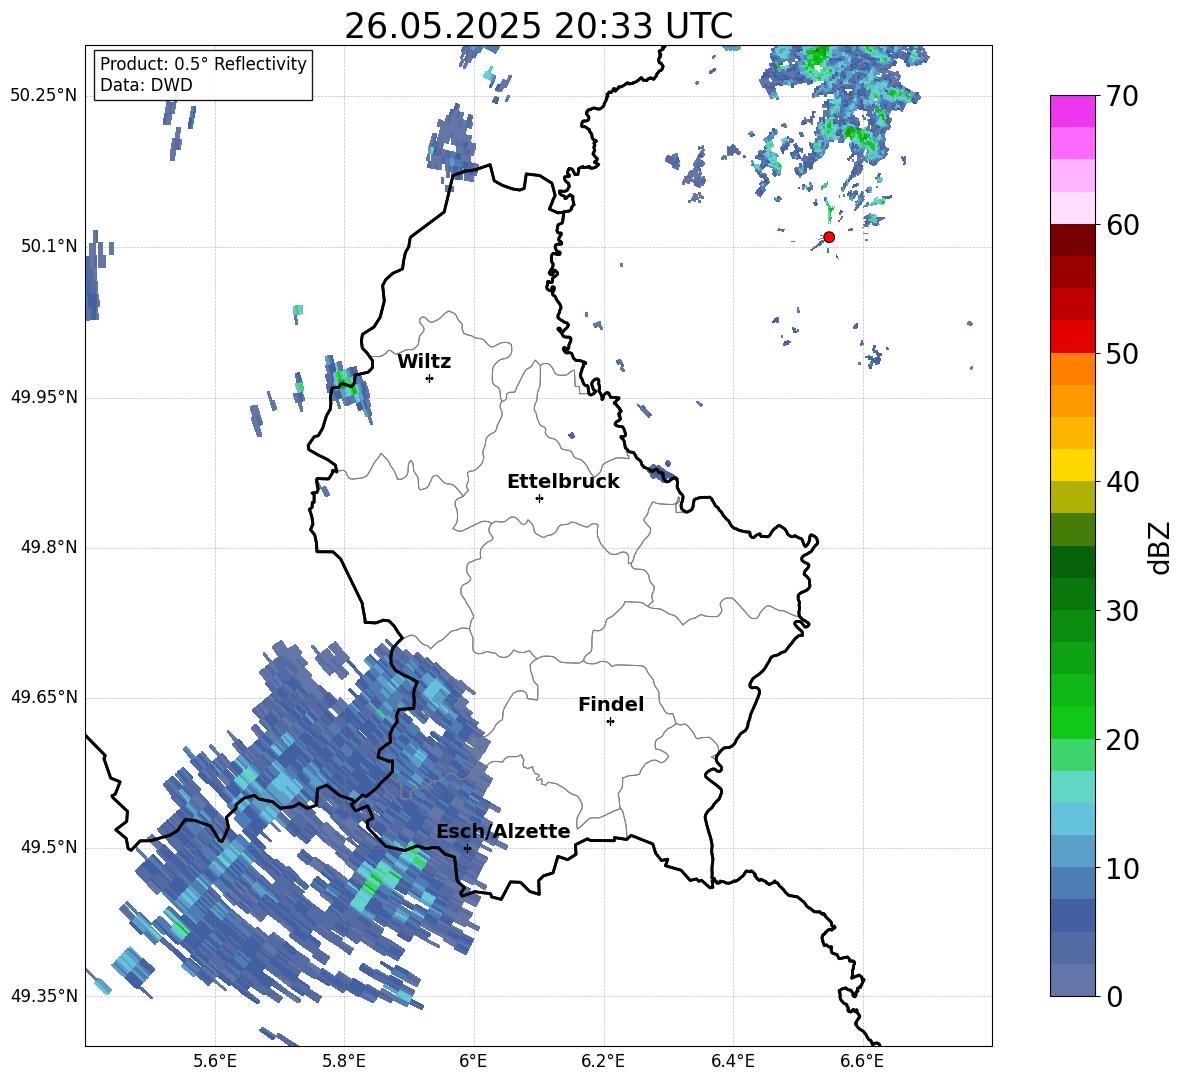The height and width of the screenshot is (1081, 1184).
Task: Pick the magenta swatch at colorbar top
Action: [x=1072, y=112]
